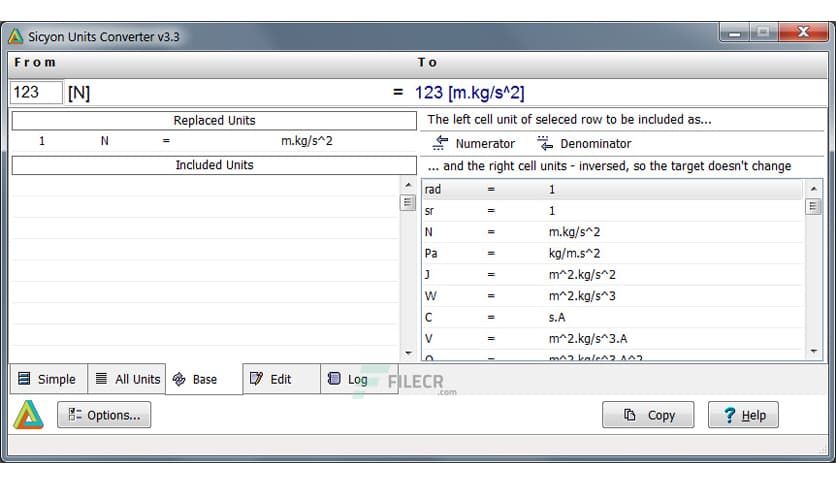Click the up arrow of base units scrollbar
This screenshot has height=484, width=836.
click(x=814, y=189)
